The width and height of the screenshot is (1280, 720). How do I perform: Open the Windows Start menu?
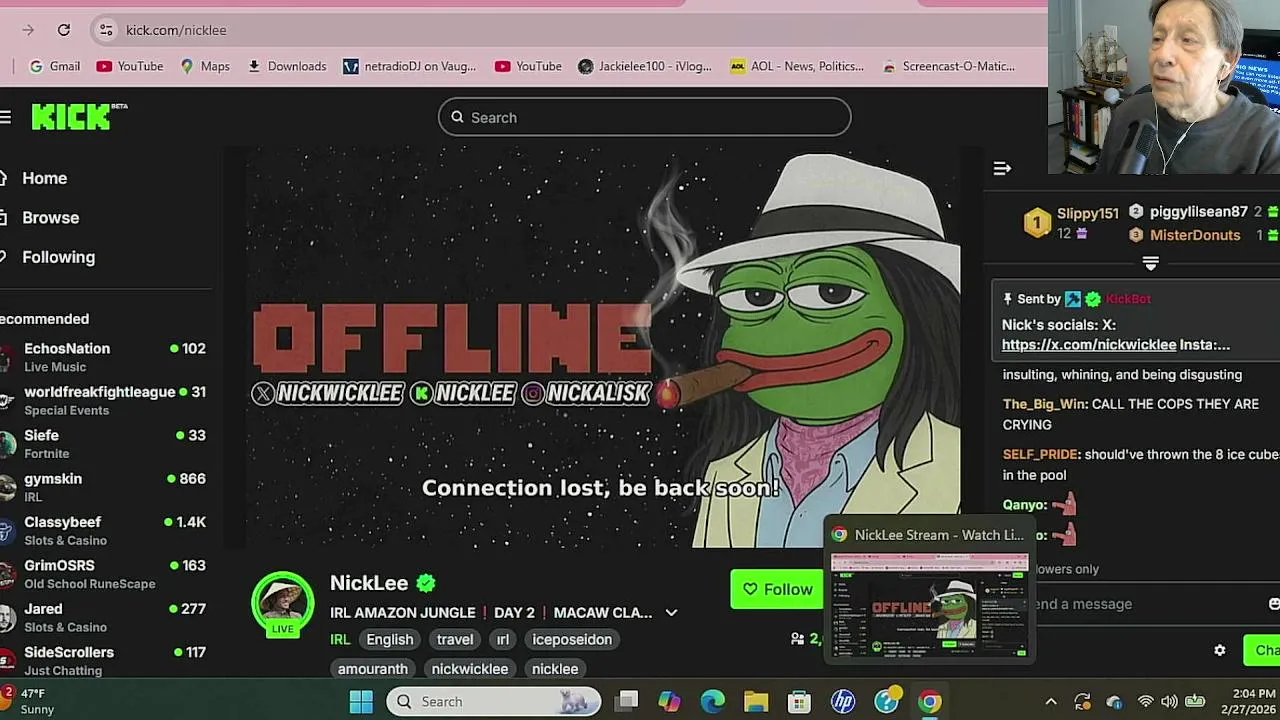pyautogui.click(x=361, y=702)
